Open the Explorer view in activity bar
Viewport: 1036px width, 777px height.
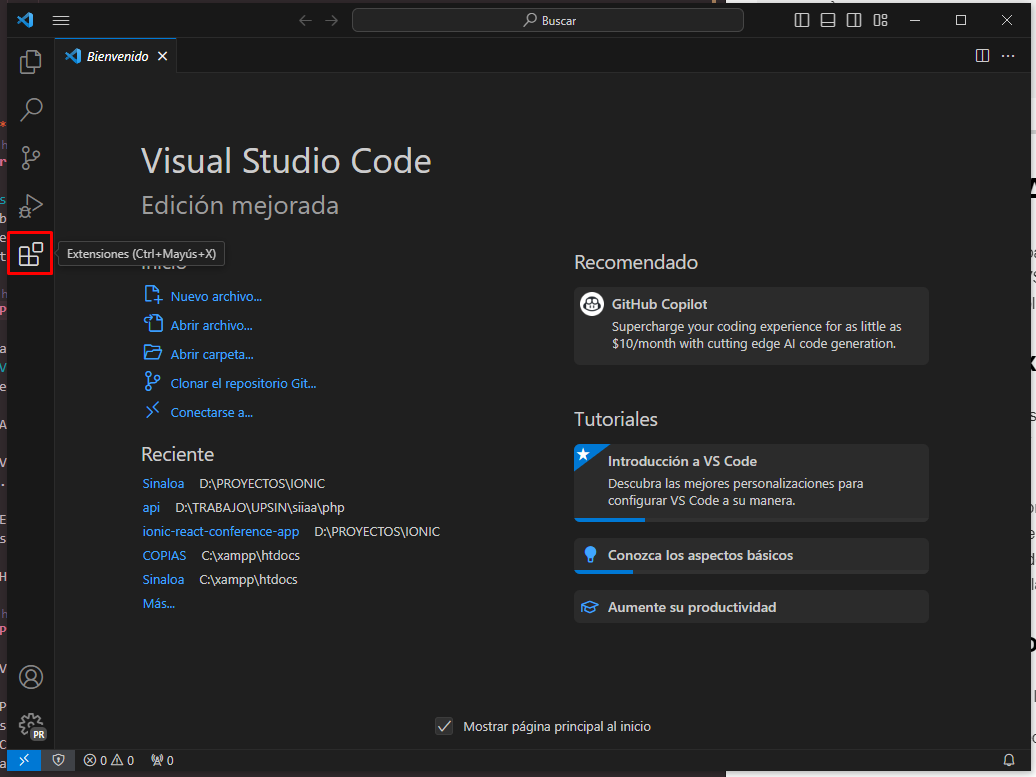(x=30, y=61)
